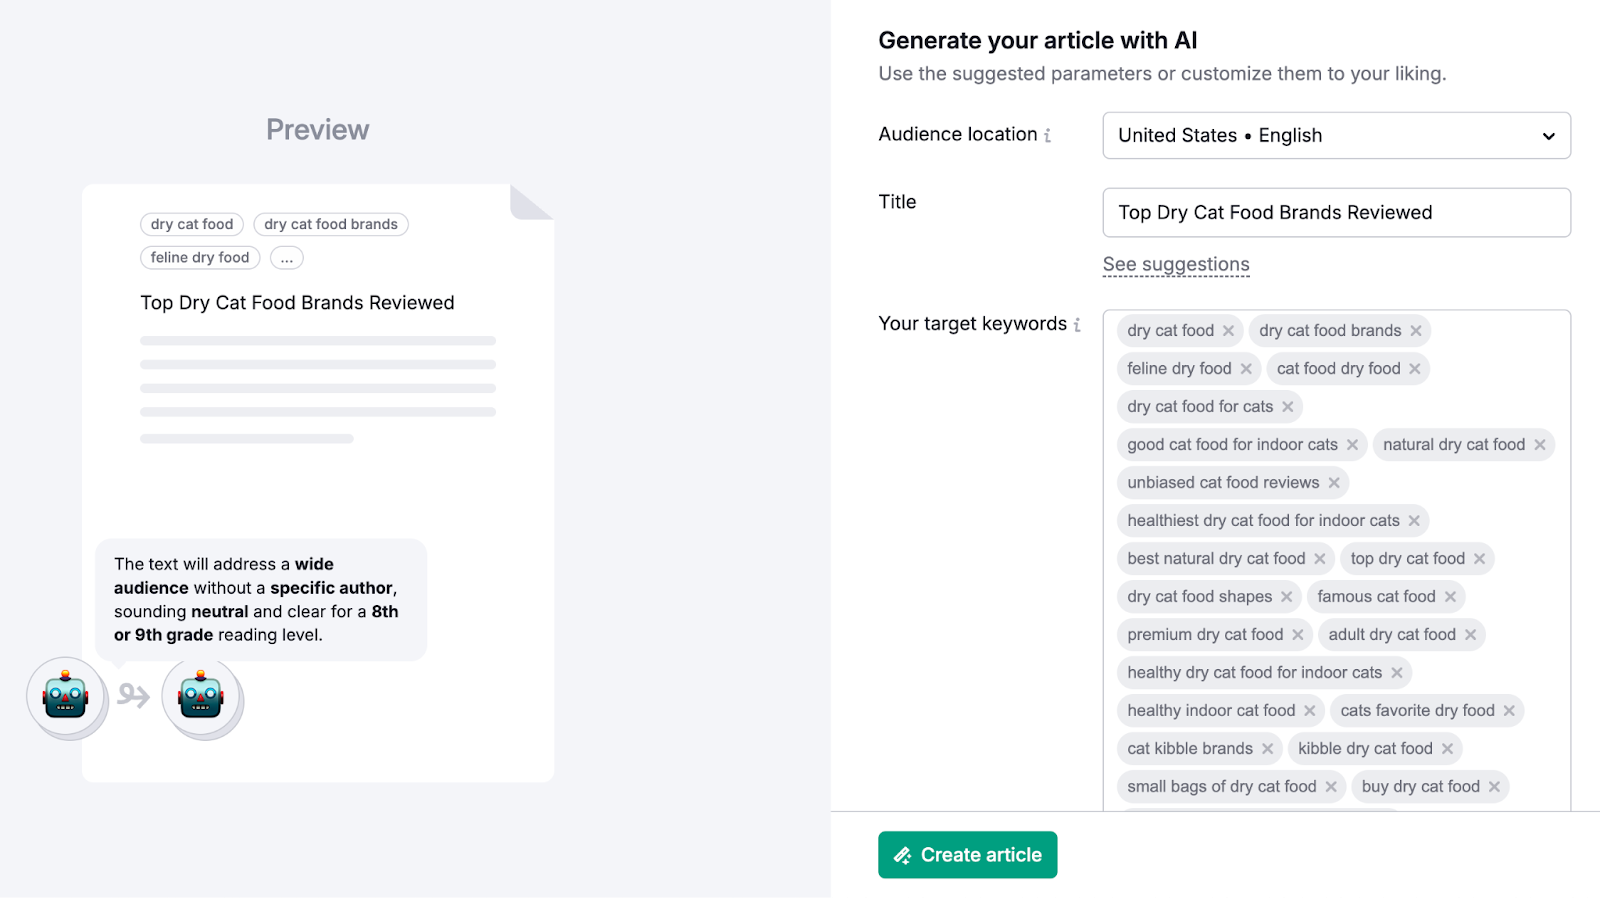Remove 'unbiased cat food reviews' keyword tag

[x=1334, y=483]
